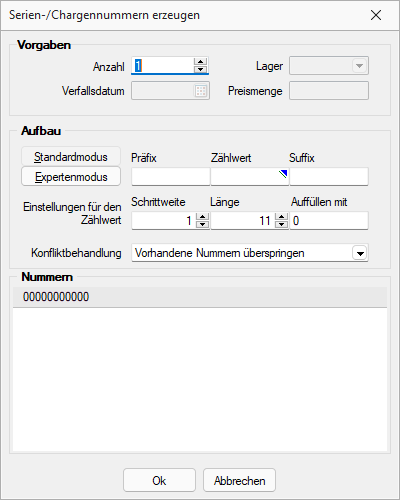The width and height of the screenshot is (400, 500).
Task: Confirm with the Ok button
Action: 159,480
